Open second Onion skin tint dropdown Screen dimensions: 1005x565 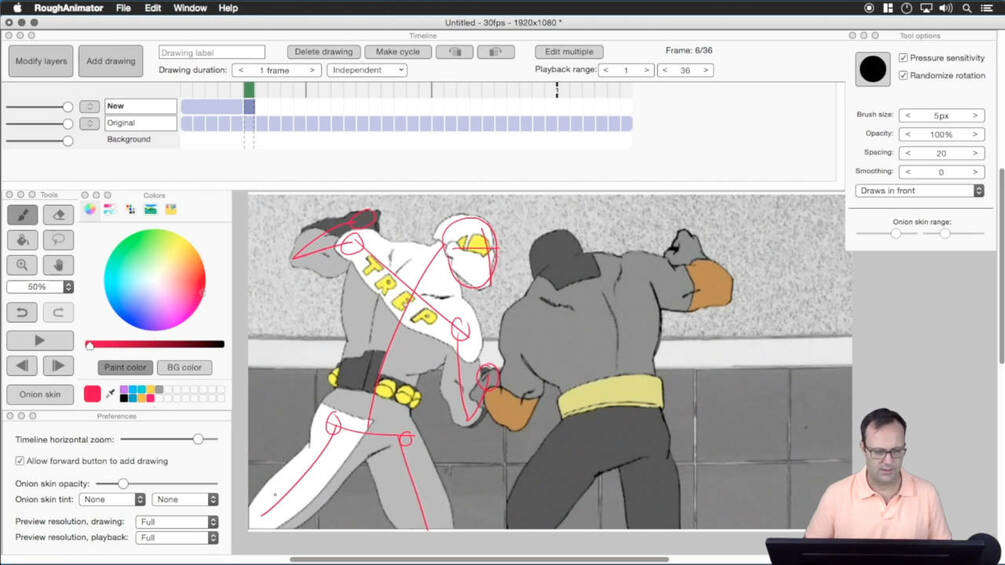(x=185, y=499)
